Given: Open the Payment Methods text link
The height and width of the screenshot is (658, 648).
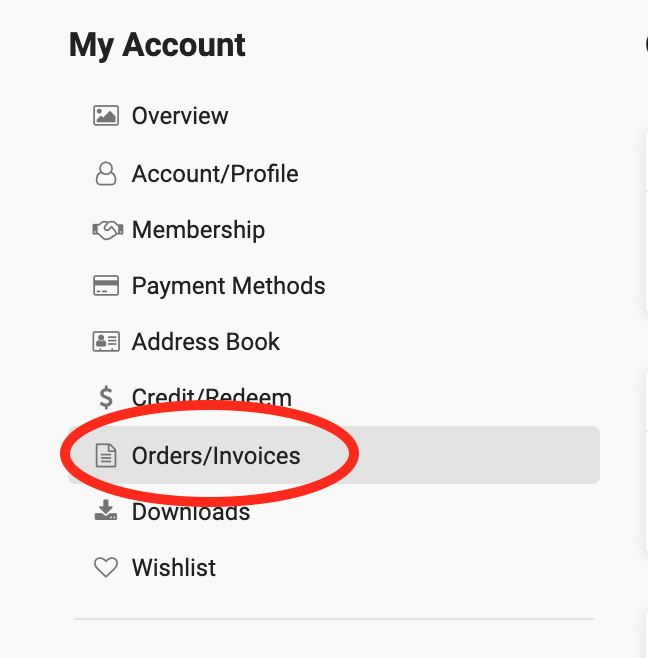Looking at the screenshot, I should [x=228, y=286].
